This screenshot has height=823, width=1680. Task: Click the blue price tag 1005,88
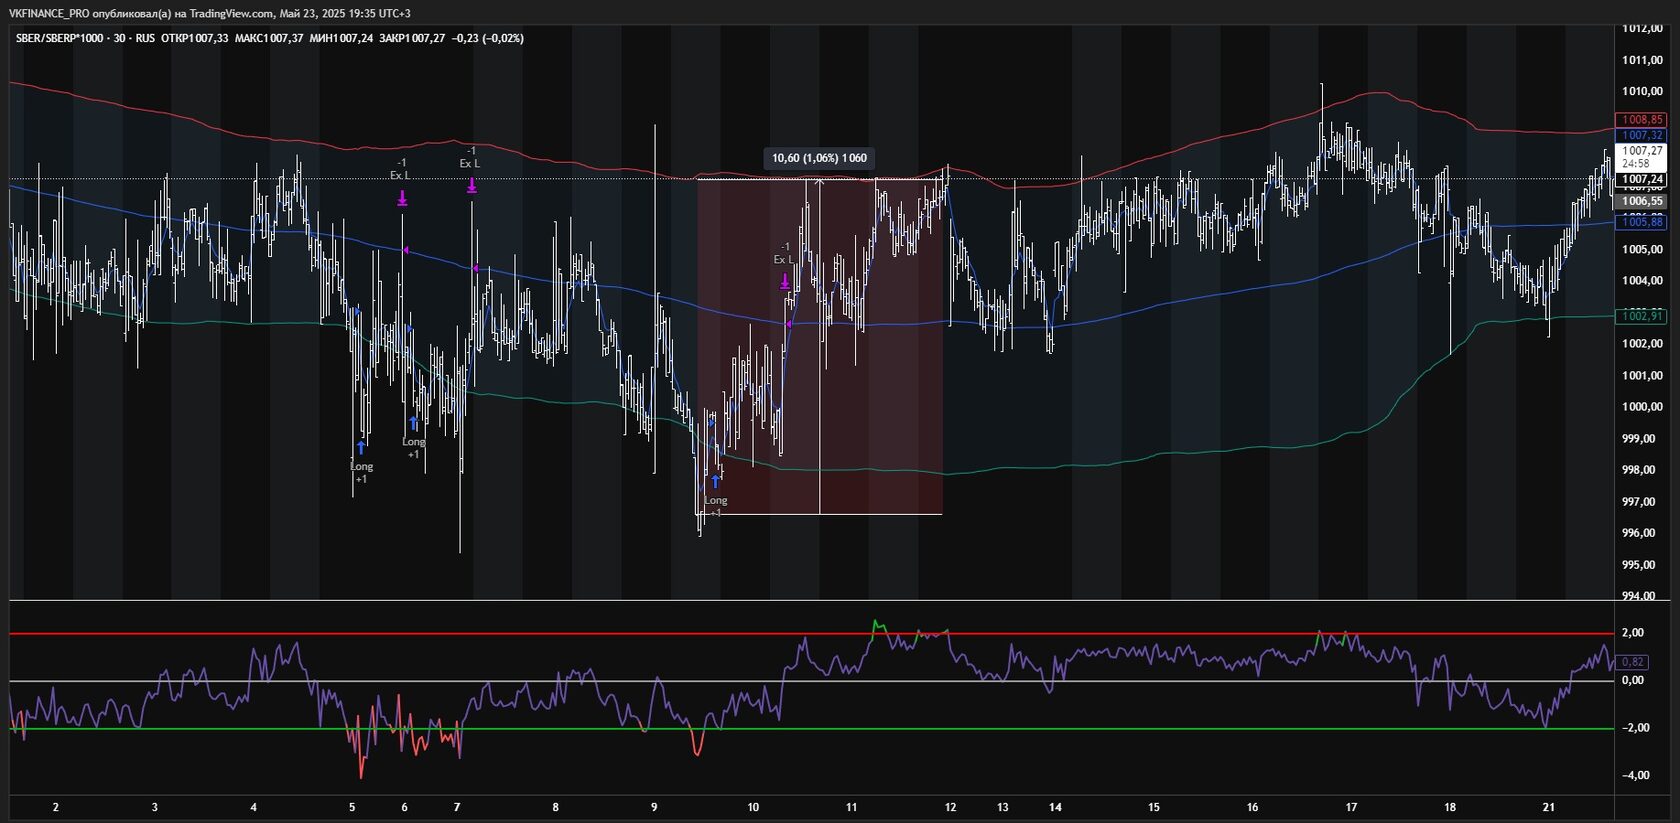pos(1642,222)
